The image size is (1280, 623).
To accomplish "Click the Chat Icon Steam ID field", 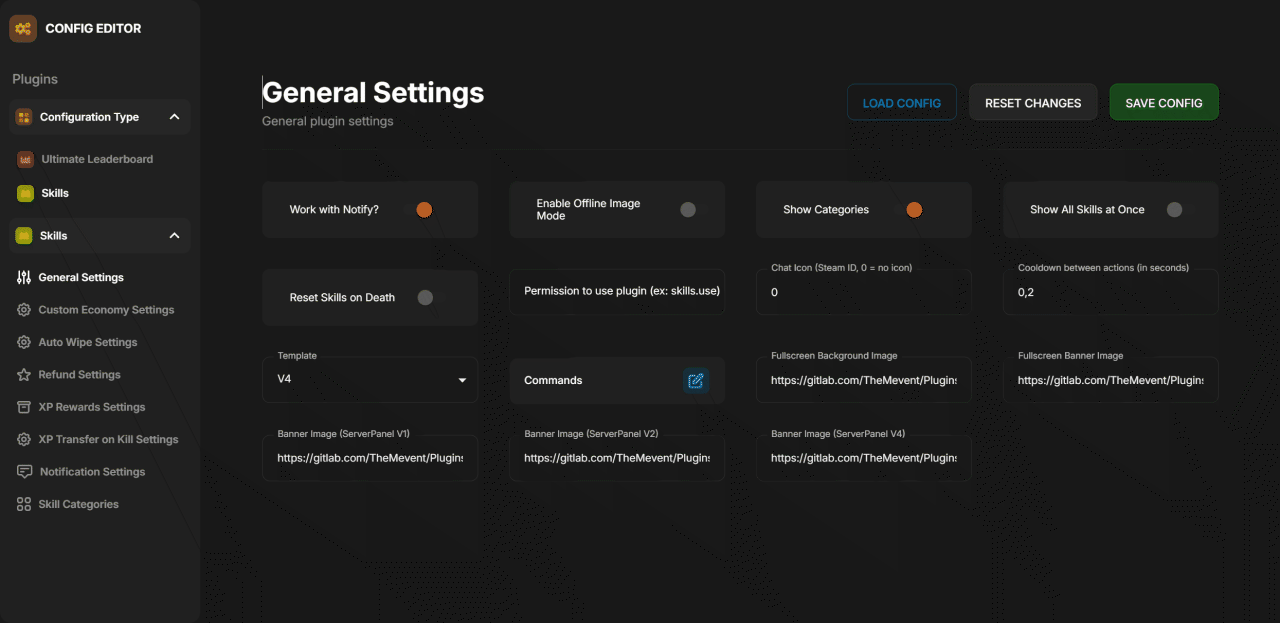I will [863, 293].
